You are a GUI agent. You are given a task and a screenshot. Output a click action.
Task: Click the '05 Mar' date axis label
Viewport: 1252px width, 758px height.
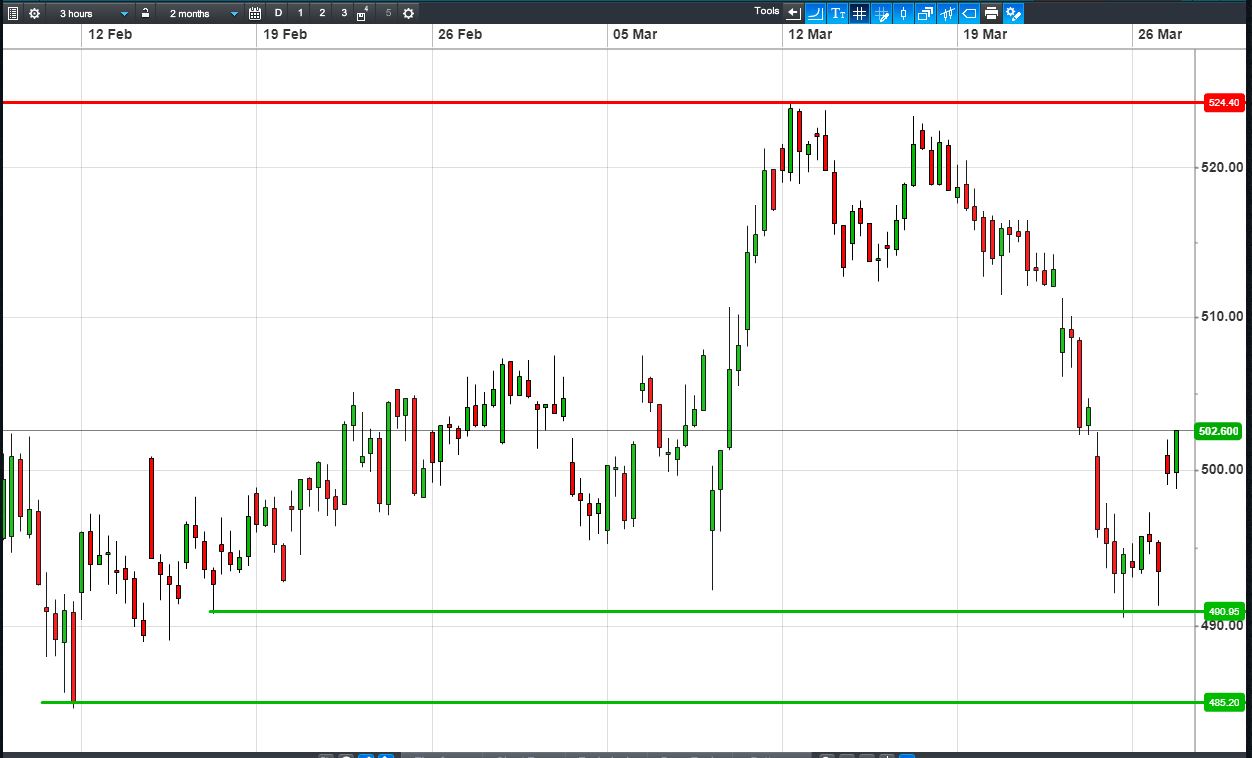click(x=635, y=34)
